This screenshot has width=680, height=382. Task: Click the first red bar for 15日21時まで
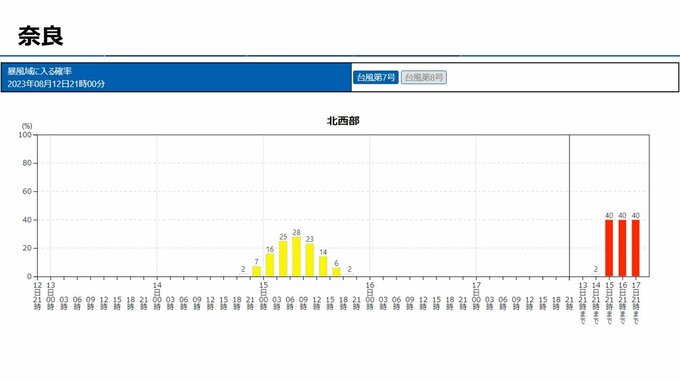click(609, 248)
